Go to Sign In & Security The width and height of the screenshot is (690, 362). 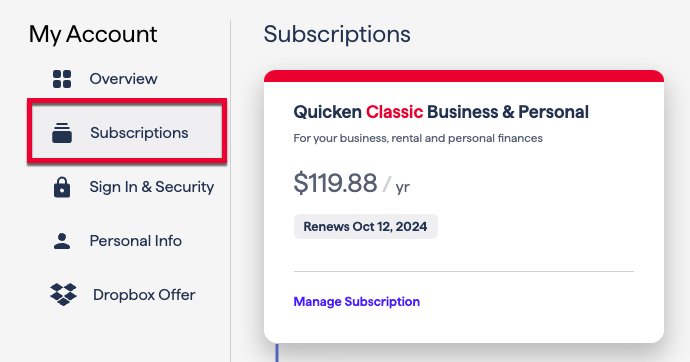(x=152, y=187)
